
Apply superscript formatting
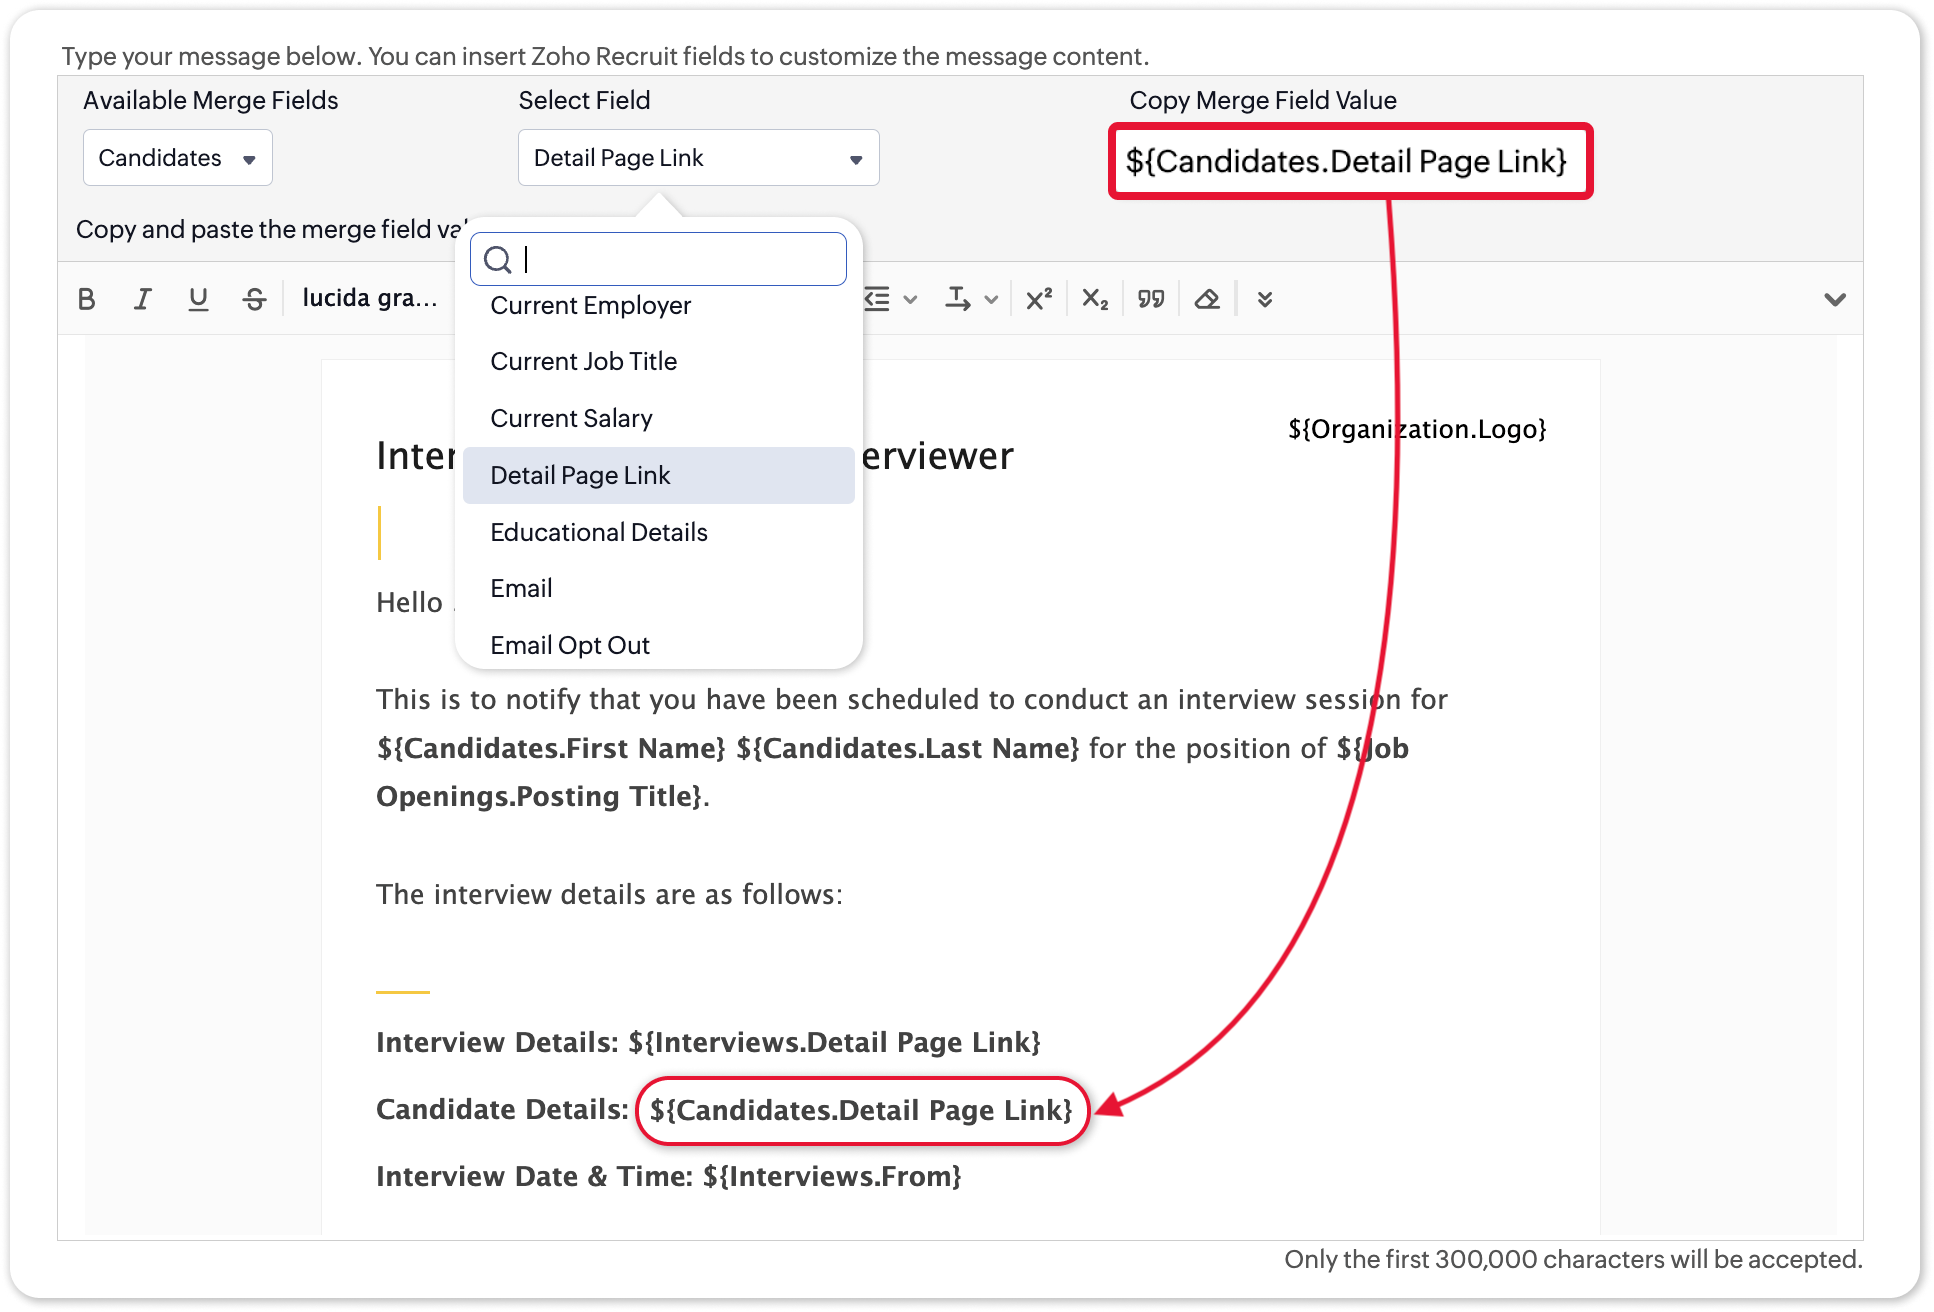pyautogui.click(x=1039, y=299)
